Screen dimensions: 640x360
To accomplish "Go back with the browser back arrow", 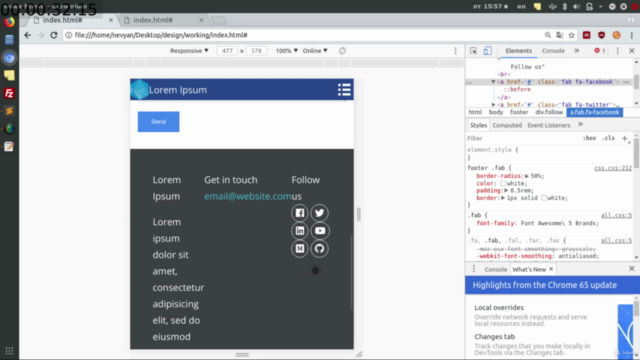I will [x=28, y=35].
